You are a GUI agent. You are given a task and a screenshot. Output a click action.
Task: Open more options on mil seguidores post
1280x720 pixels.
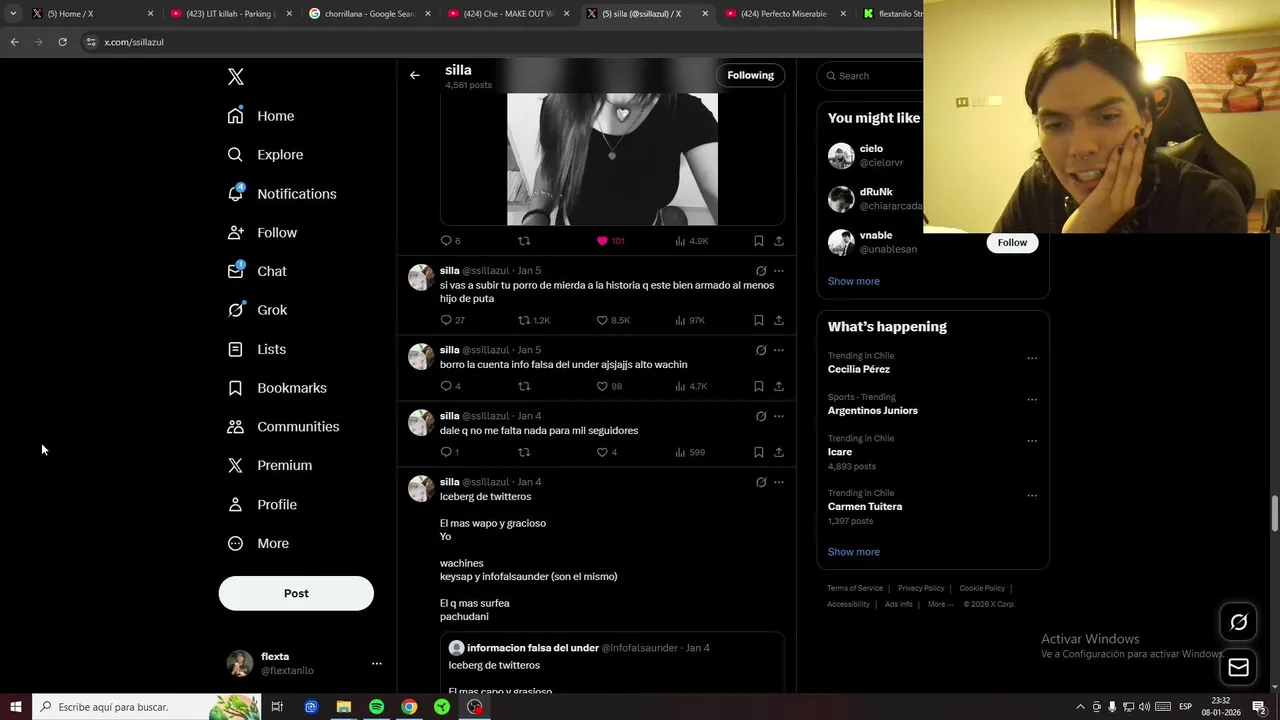click(779, 416)
